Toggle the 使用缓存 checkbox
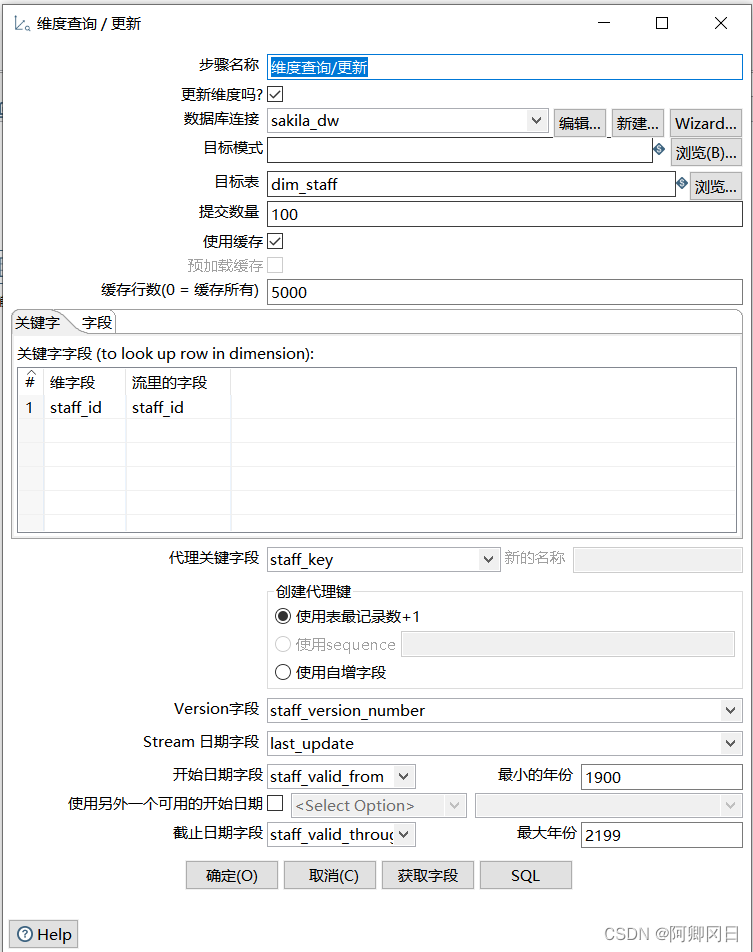This screenshot has height=952, width=753. [x=275, y=241]
